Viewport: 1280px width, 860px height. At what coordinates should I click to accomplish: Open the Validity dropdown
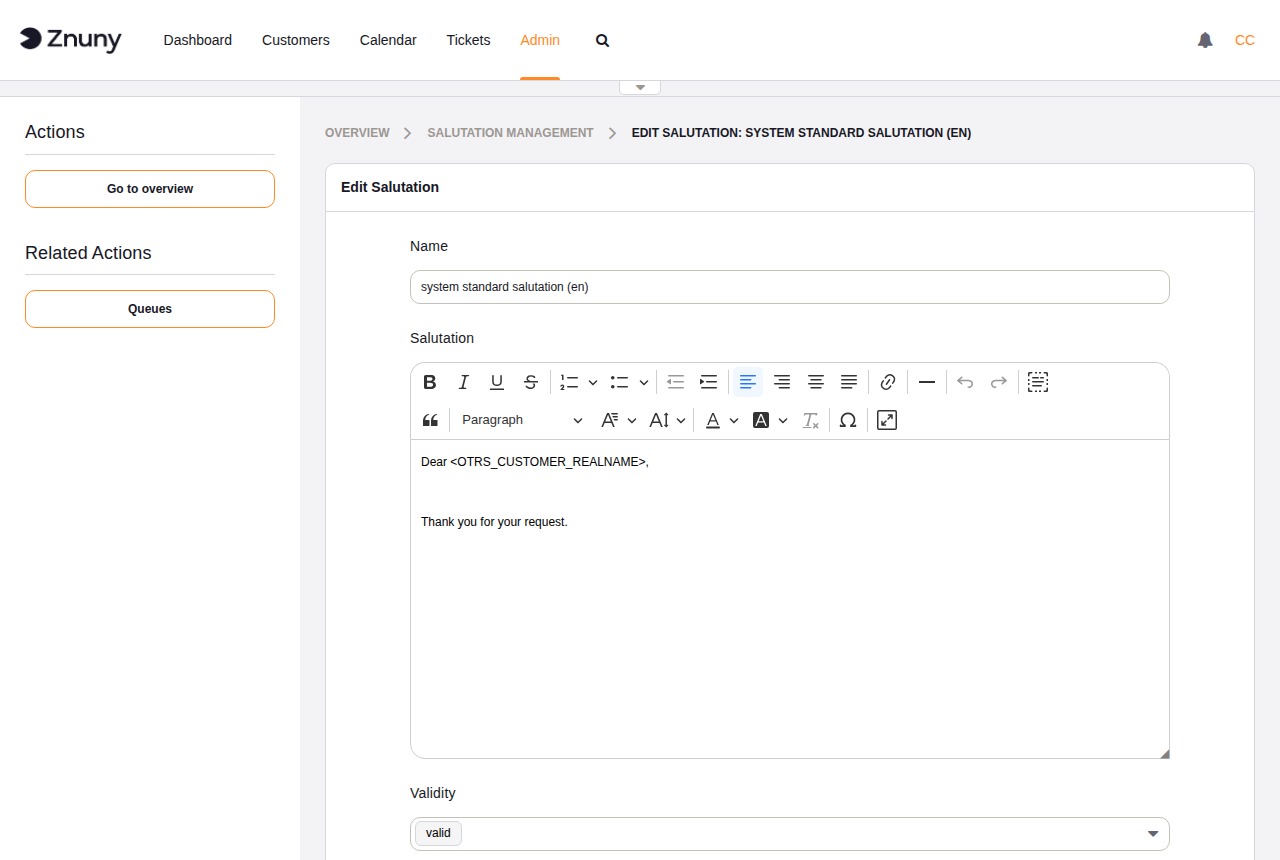tap(790, 834)
